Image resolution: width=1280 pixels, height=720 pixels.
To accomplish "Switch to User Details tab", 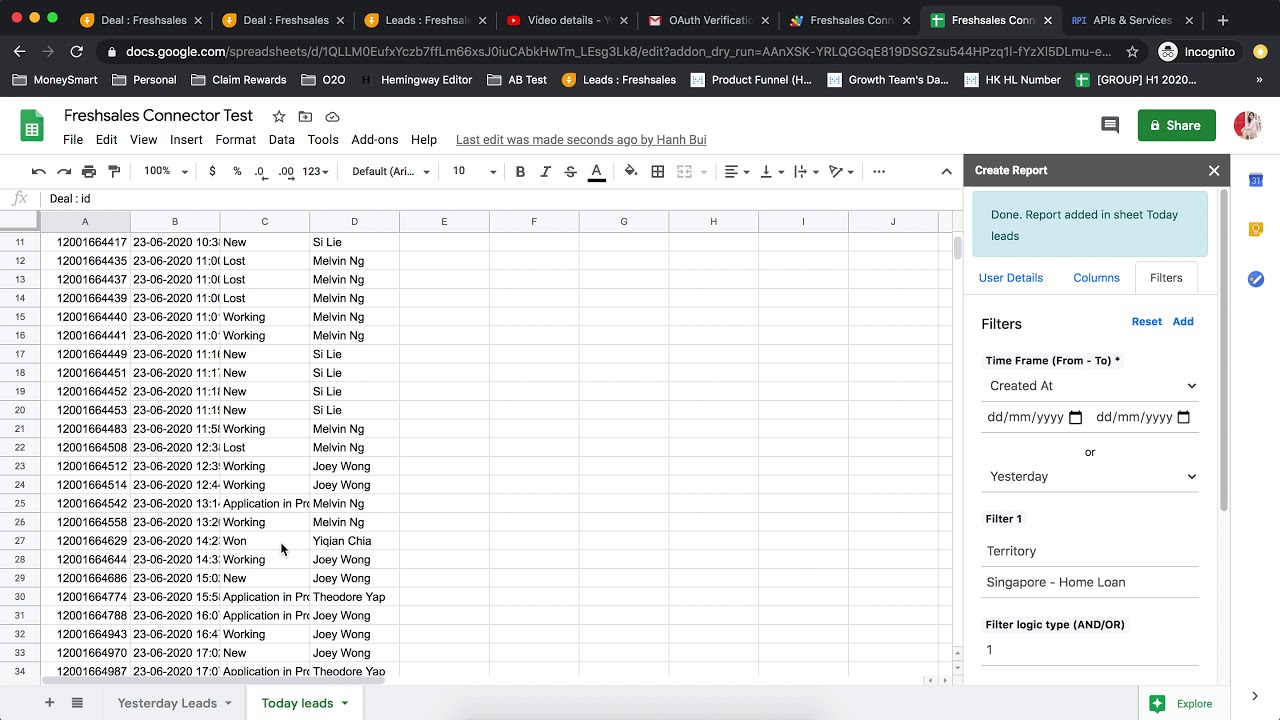I will (1010, 278).
